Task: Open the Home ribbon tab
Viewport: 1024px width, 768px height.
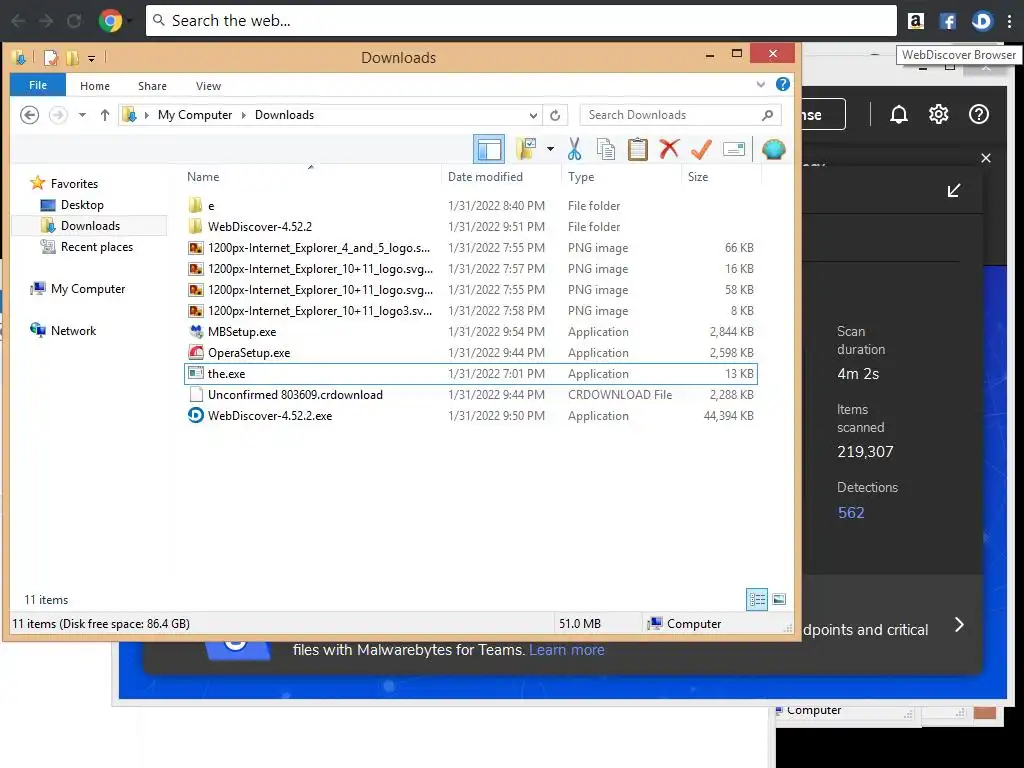Action: (95, 86)
